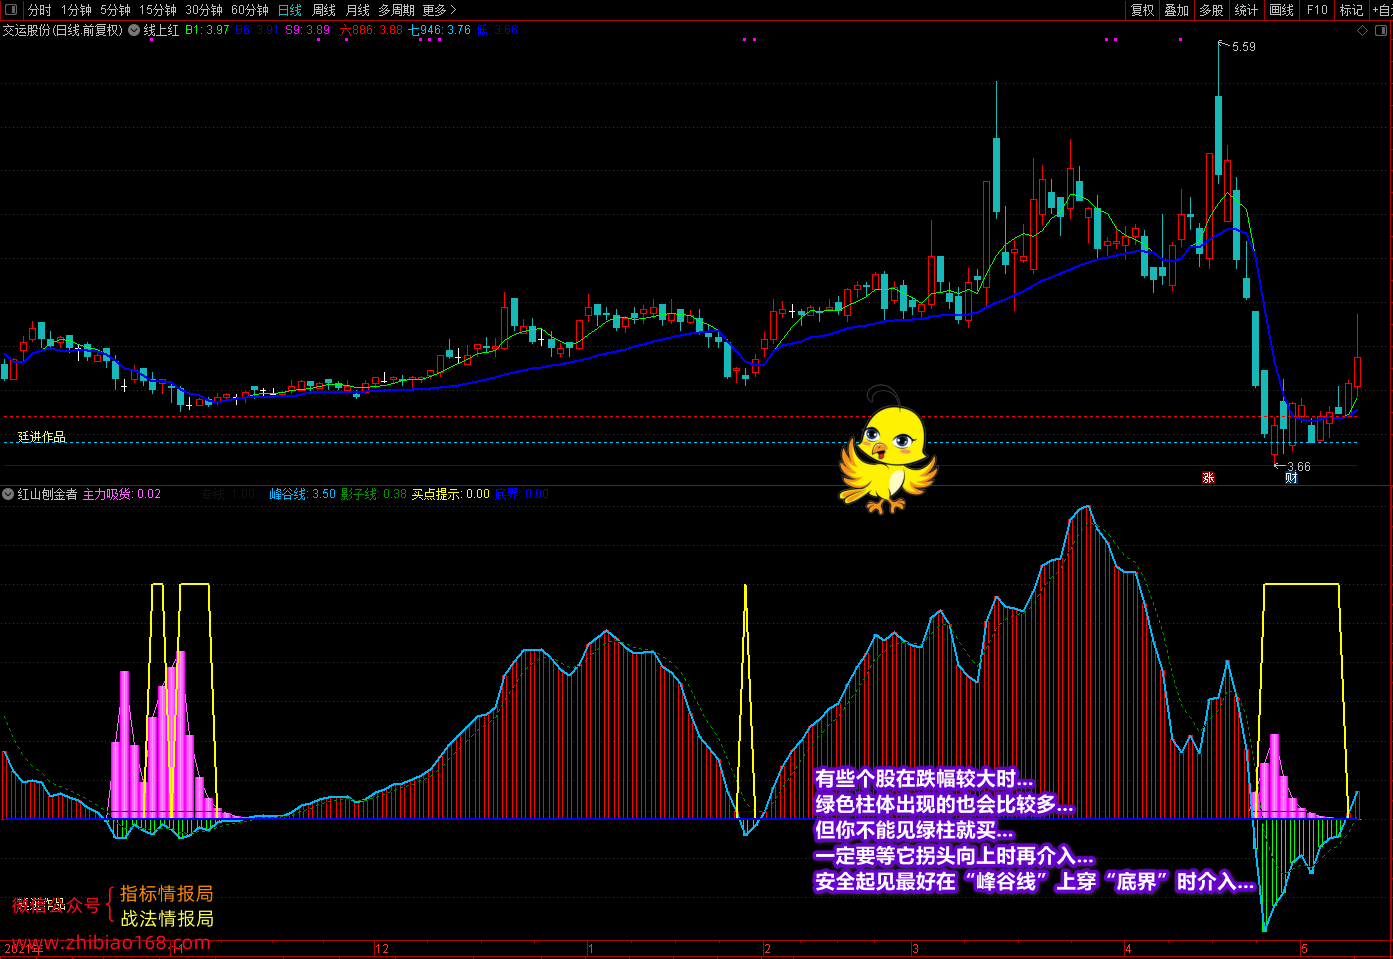Switch to 周线 weekly tab
Image resolution: width=1393 pixels, height=959 pixels.
click(x=324, y=10)
